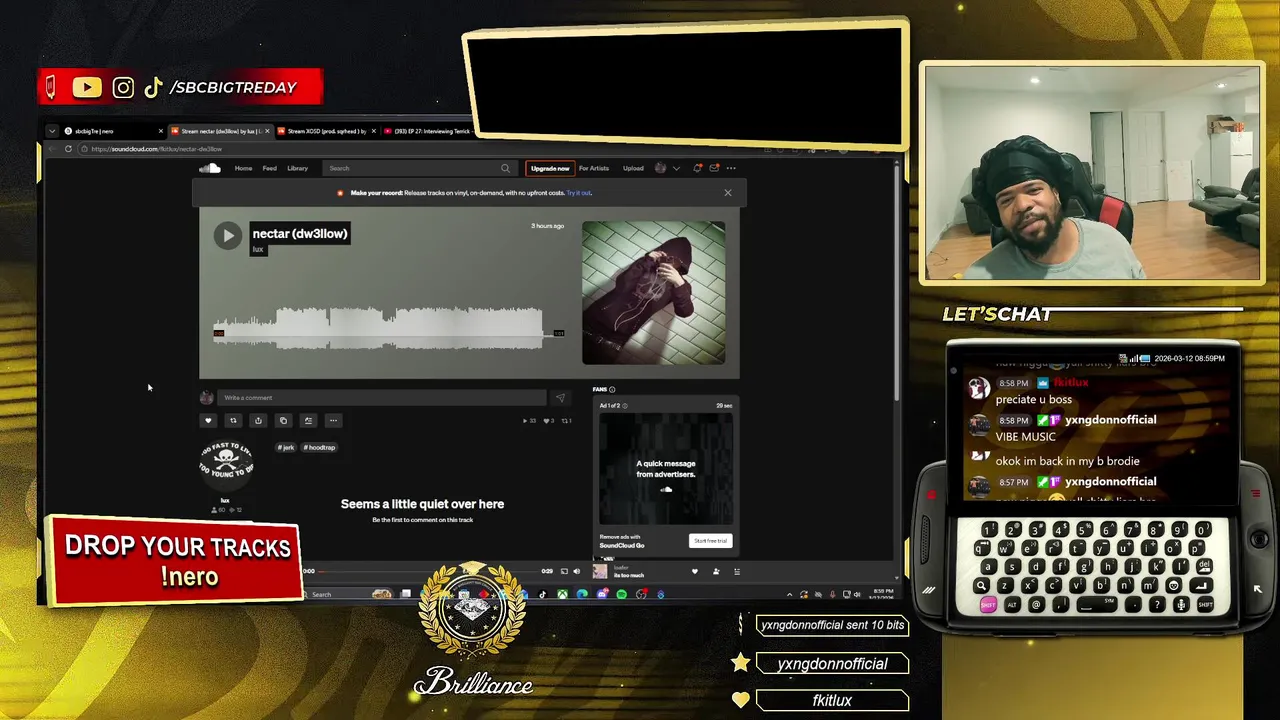The image size is (1280, 720).
Task: Seek on the bottom player progress bar
Action: pyautogui.click(x=428, y=571)
